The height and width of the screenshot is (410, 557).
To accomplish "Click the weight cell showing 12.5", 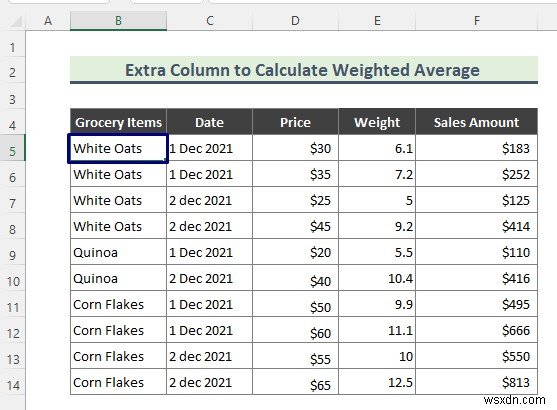I will (x=377, y=382).
